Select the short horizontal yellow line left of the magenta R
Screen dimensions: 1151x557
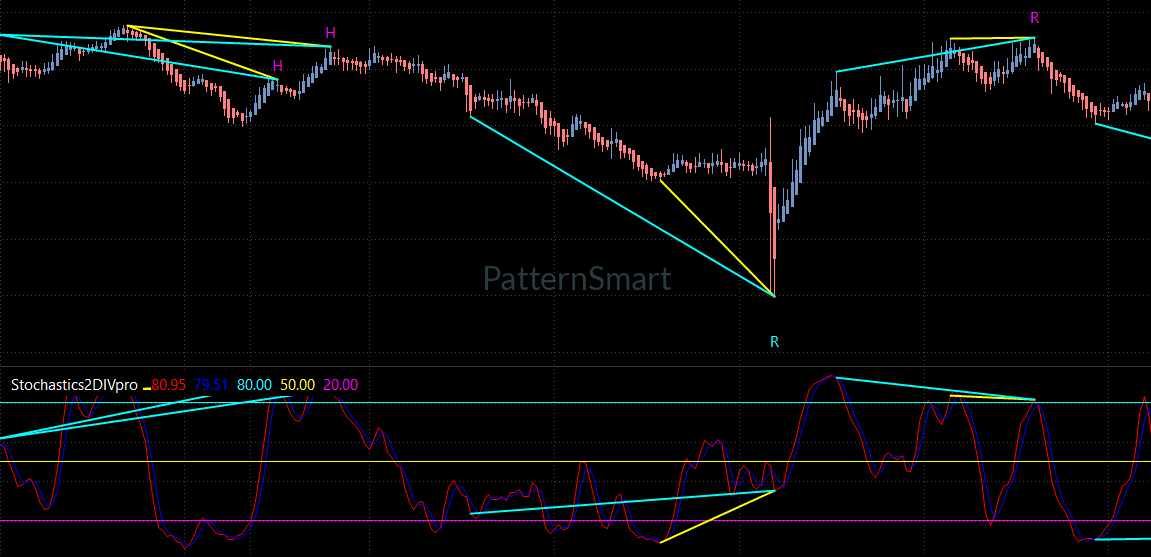[x=992, y=38]
